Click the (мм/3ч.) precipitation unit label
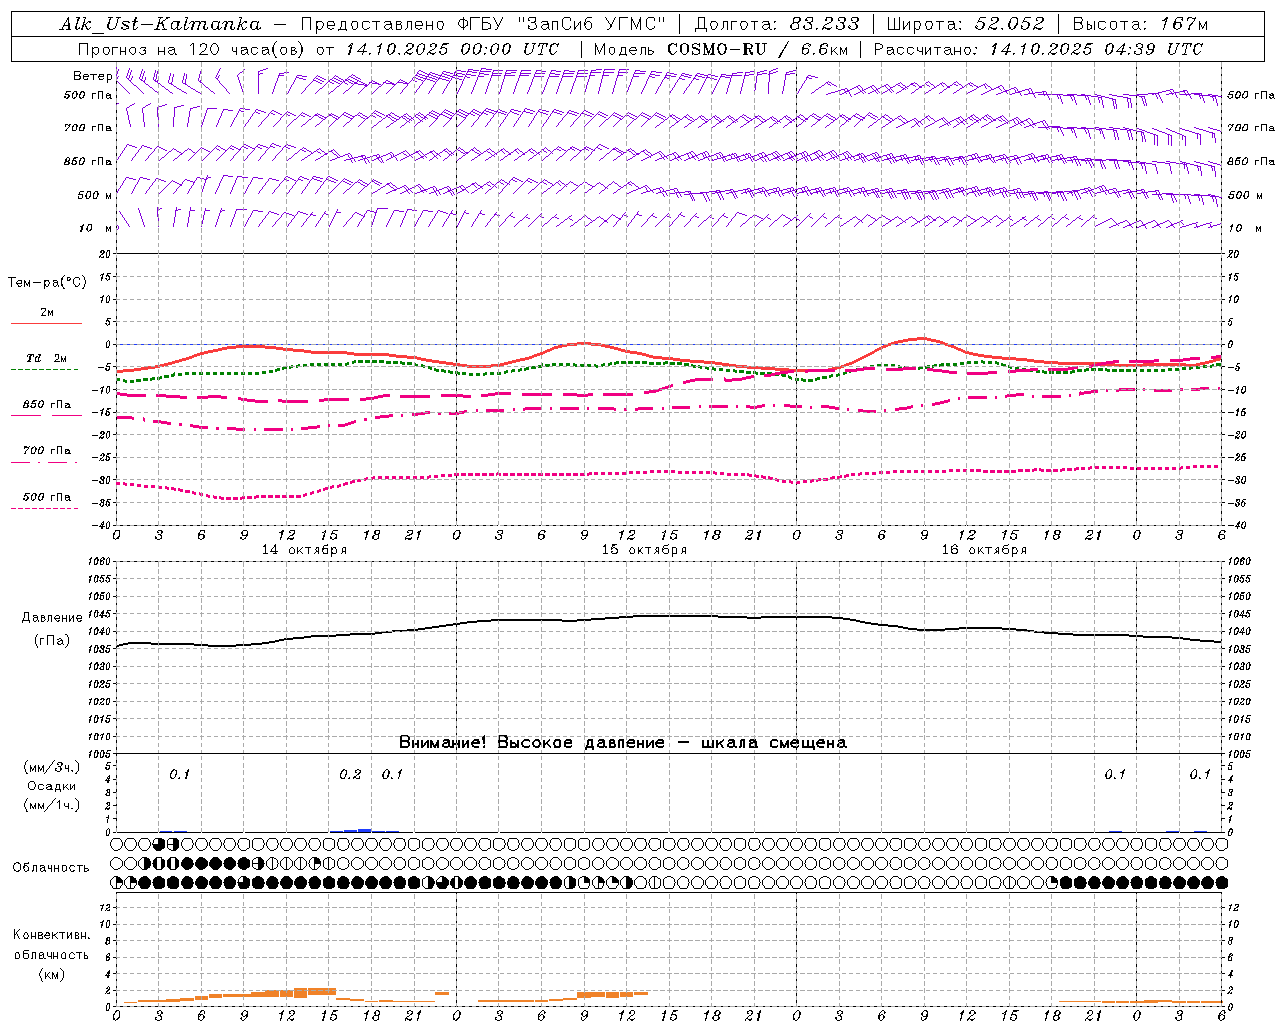This screenshot has width=1280, height=1024. point(52,768)
